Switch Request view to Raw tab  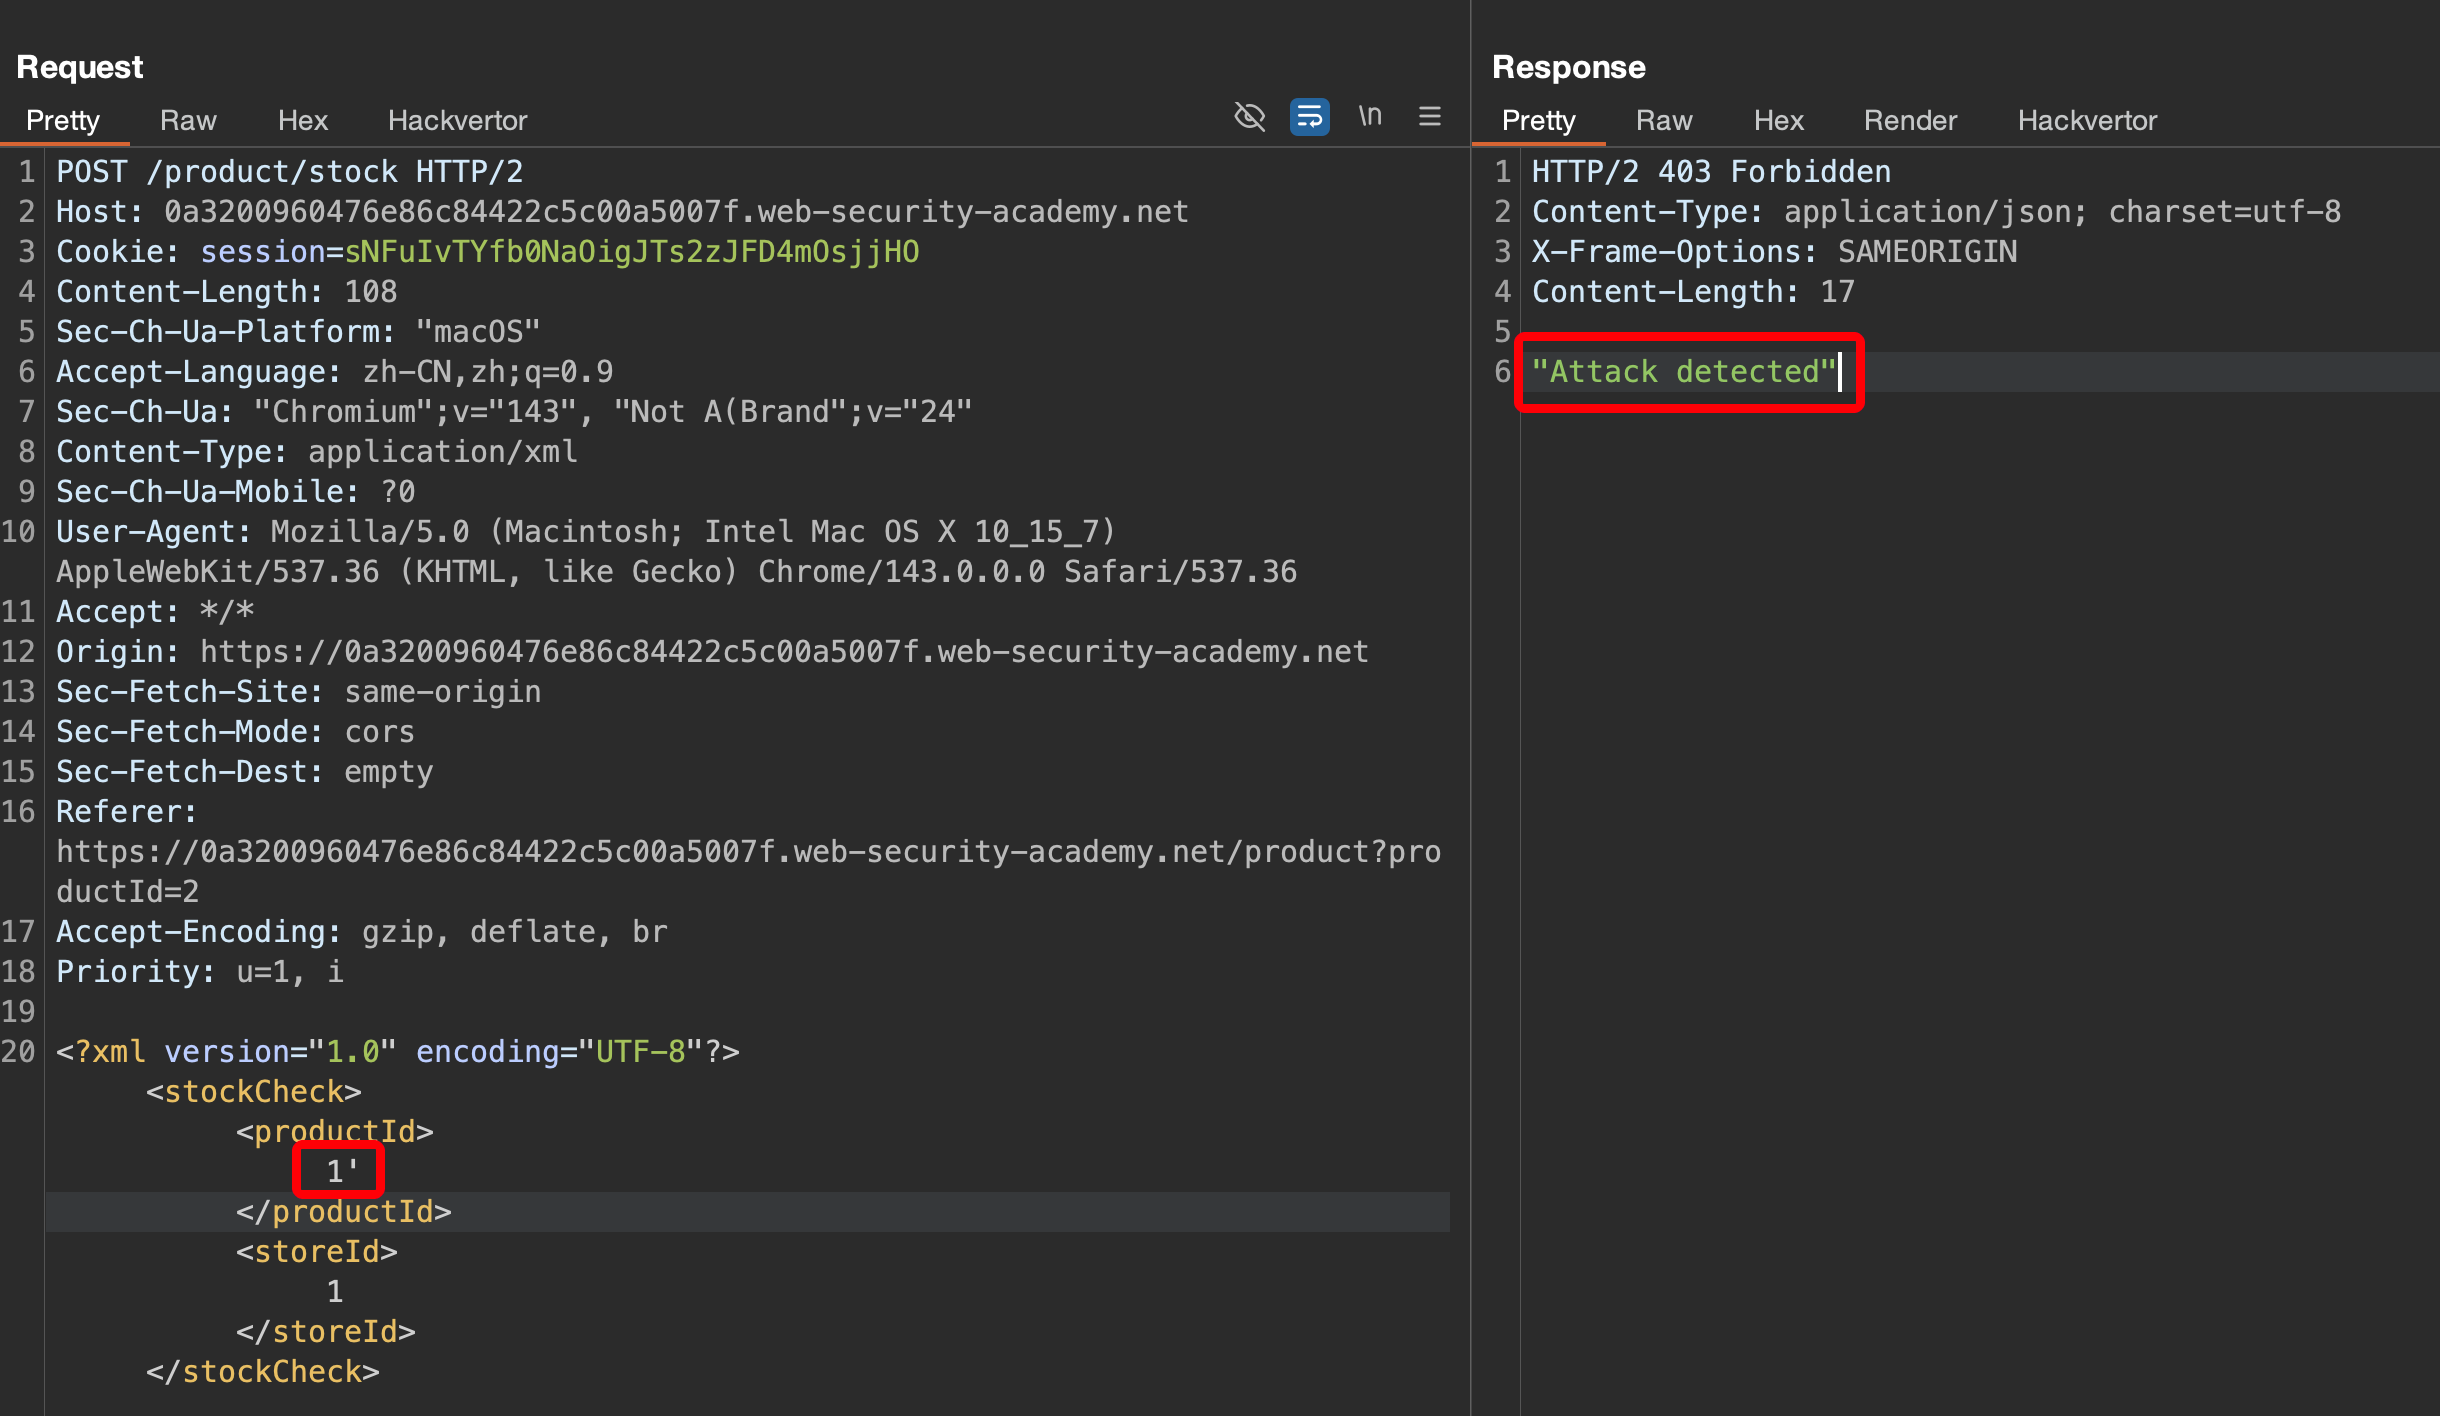[188, 121]
